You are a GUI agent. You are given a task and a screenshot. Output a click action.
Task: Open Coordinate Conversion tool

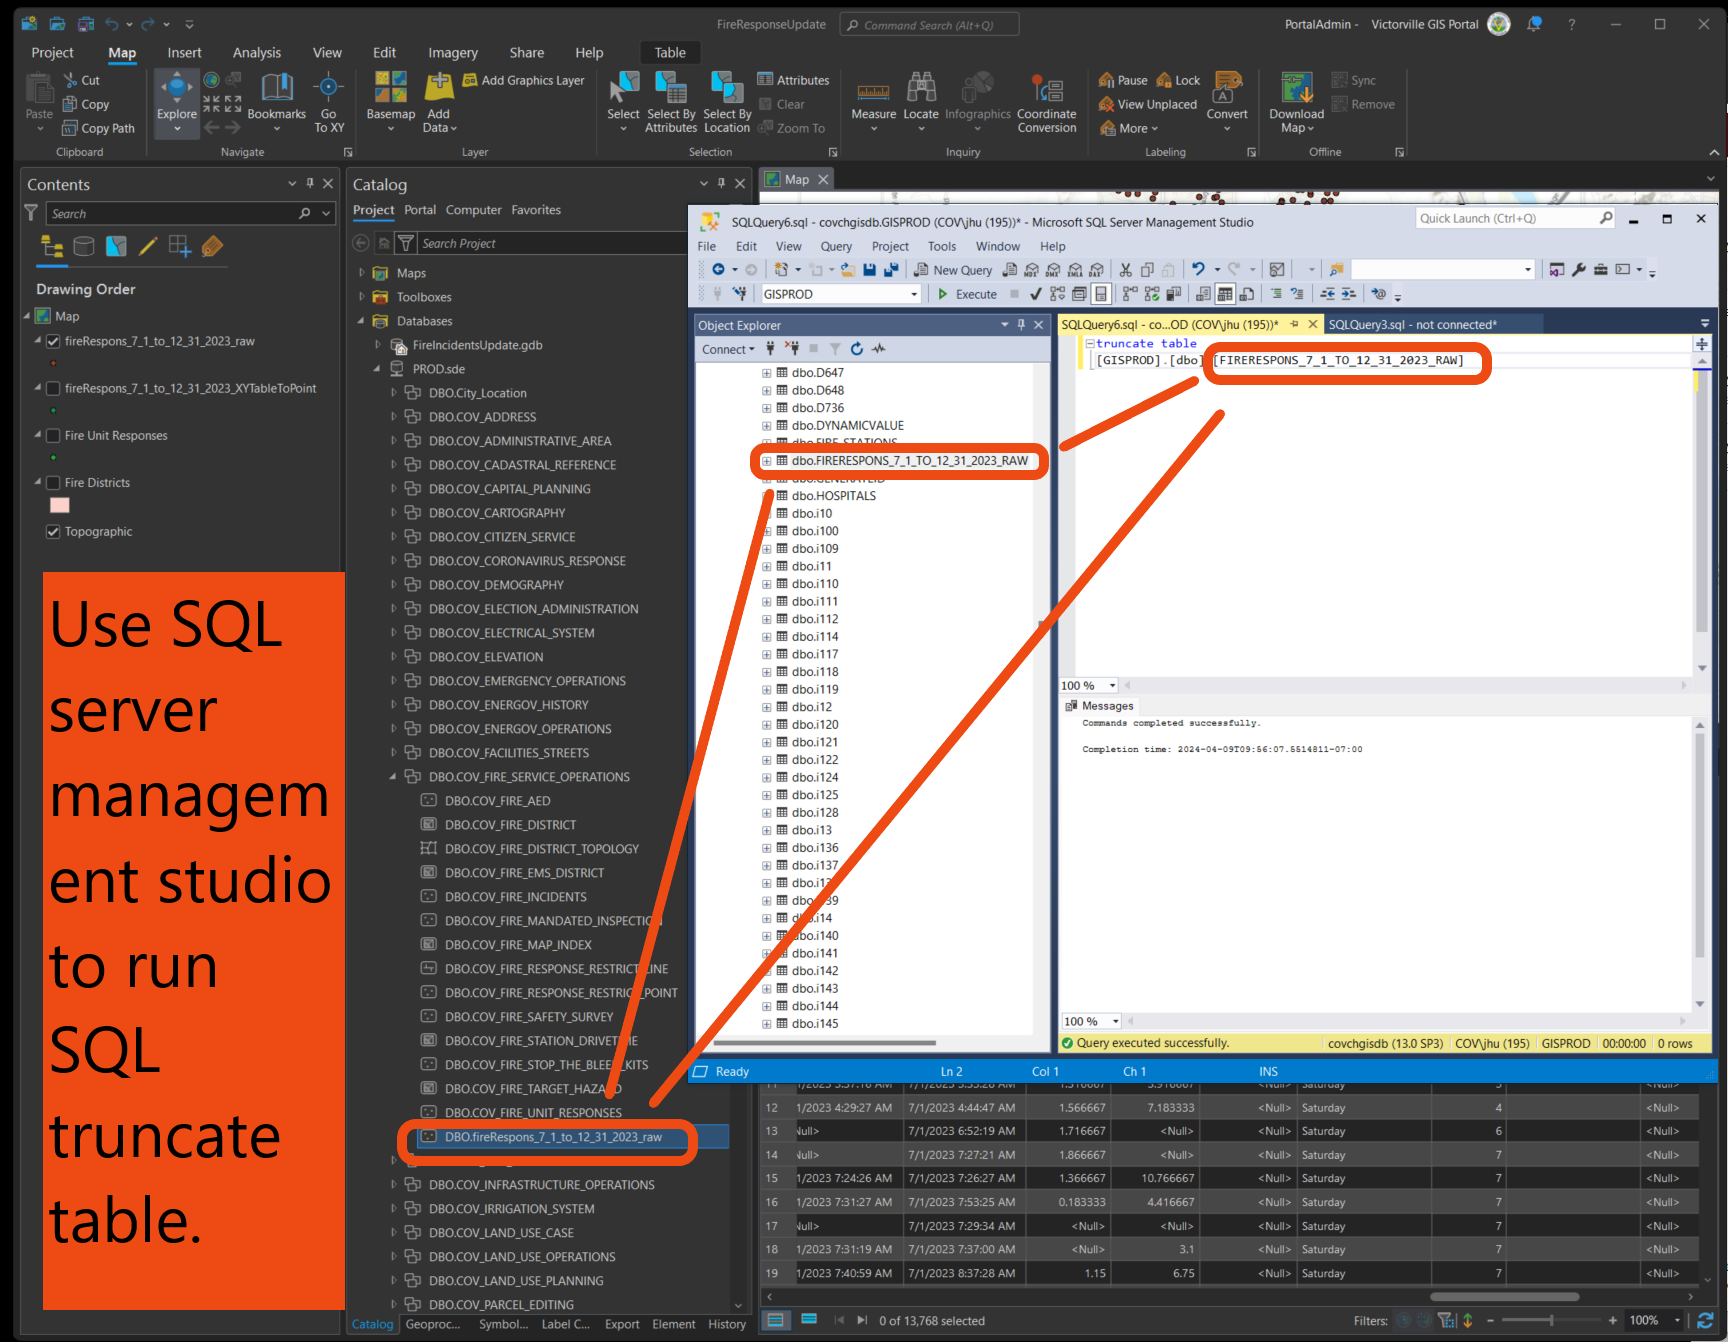[x=1047, y=100]
